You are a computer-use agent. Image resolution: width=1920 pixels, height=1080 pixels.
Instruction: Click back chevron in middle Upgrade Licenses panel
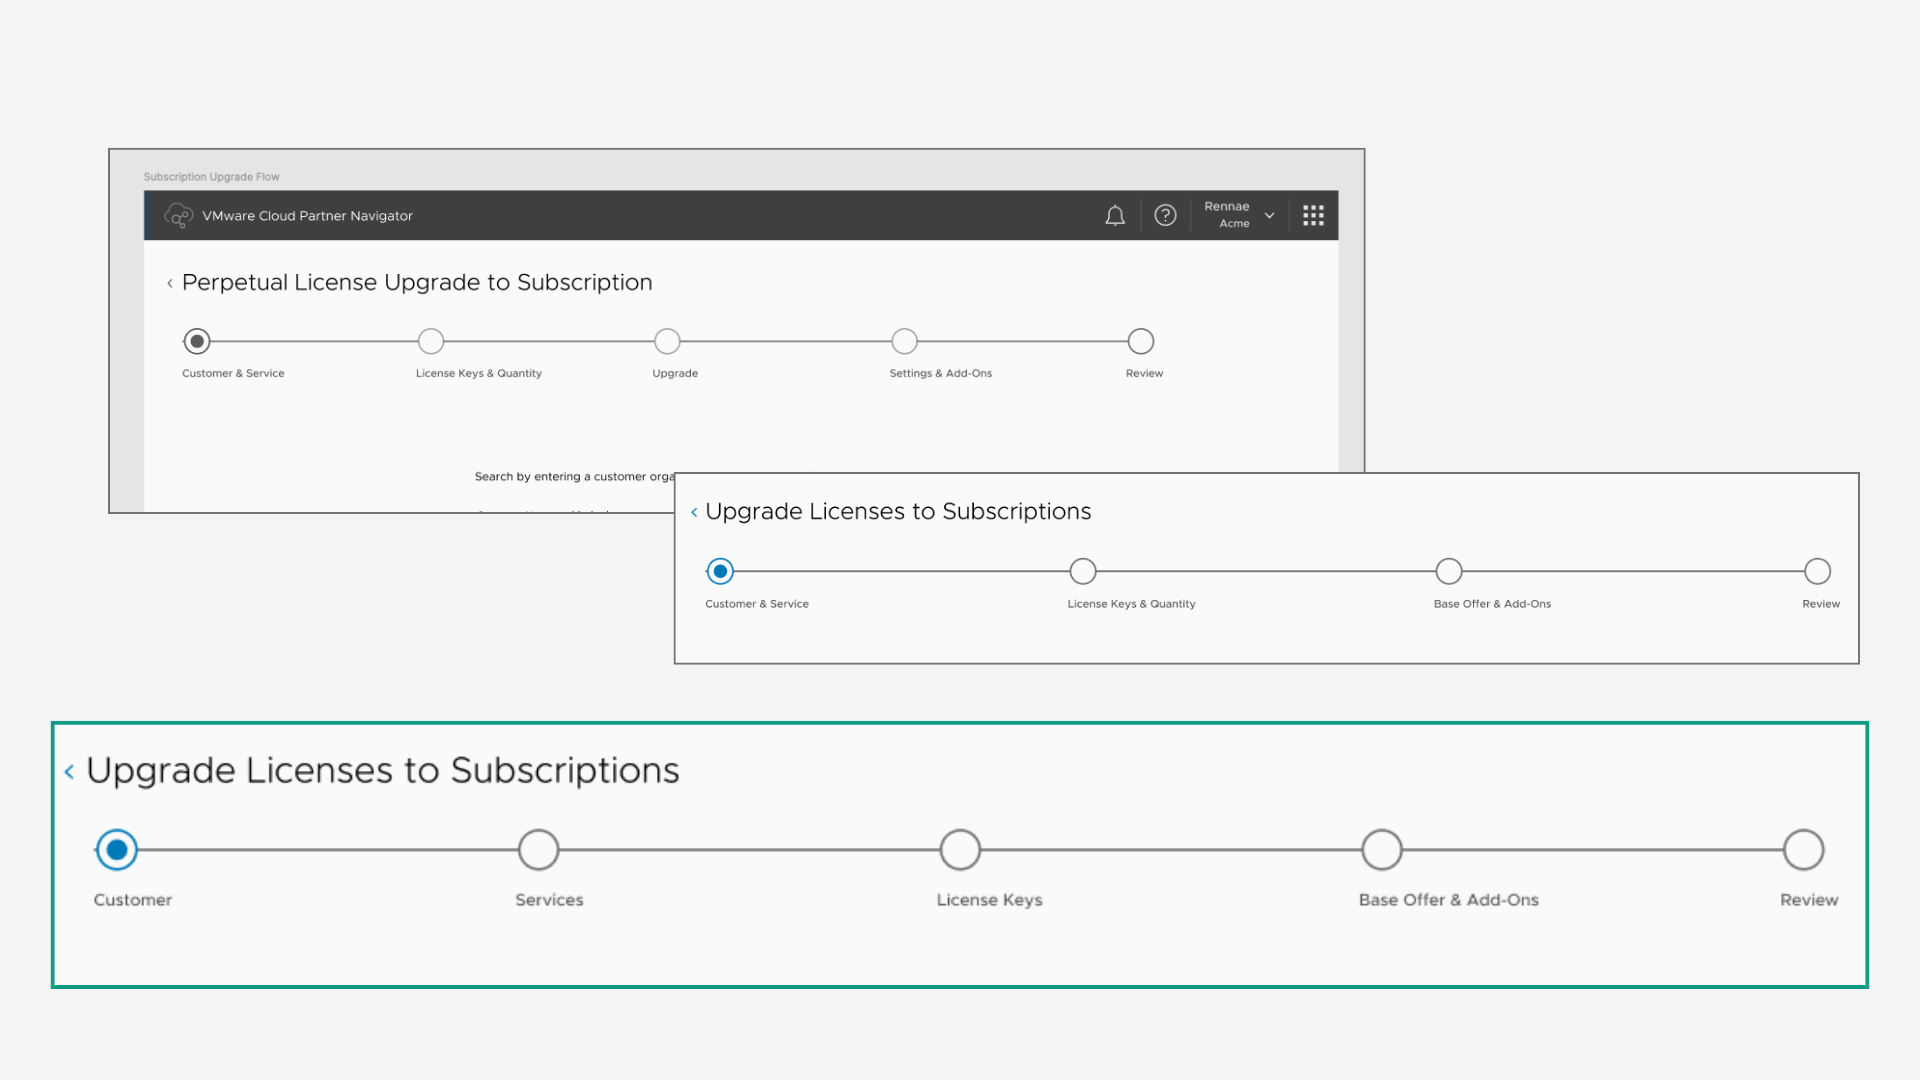point(694,512)
